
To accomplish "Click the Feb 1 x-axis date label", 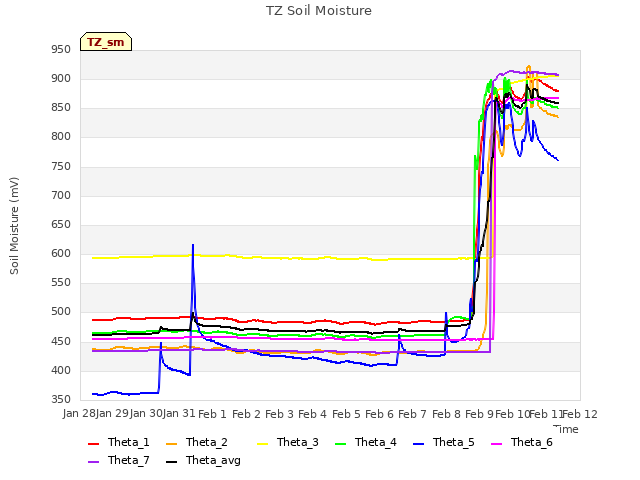I will pos(212,414).
